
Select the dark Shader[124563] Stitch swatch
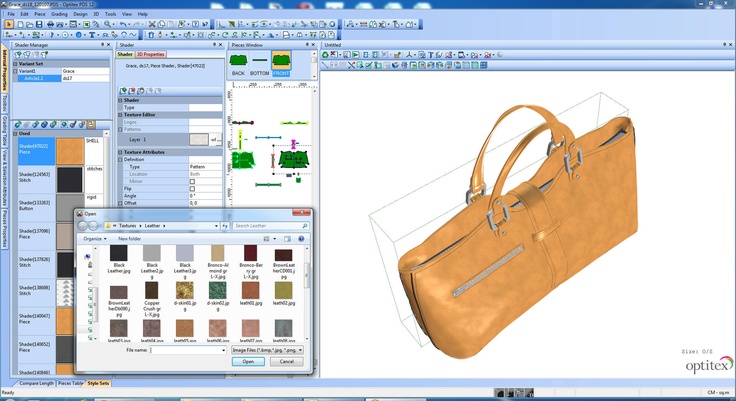70,179
